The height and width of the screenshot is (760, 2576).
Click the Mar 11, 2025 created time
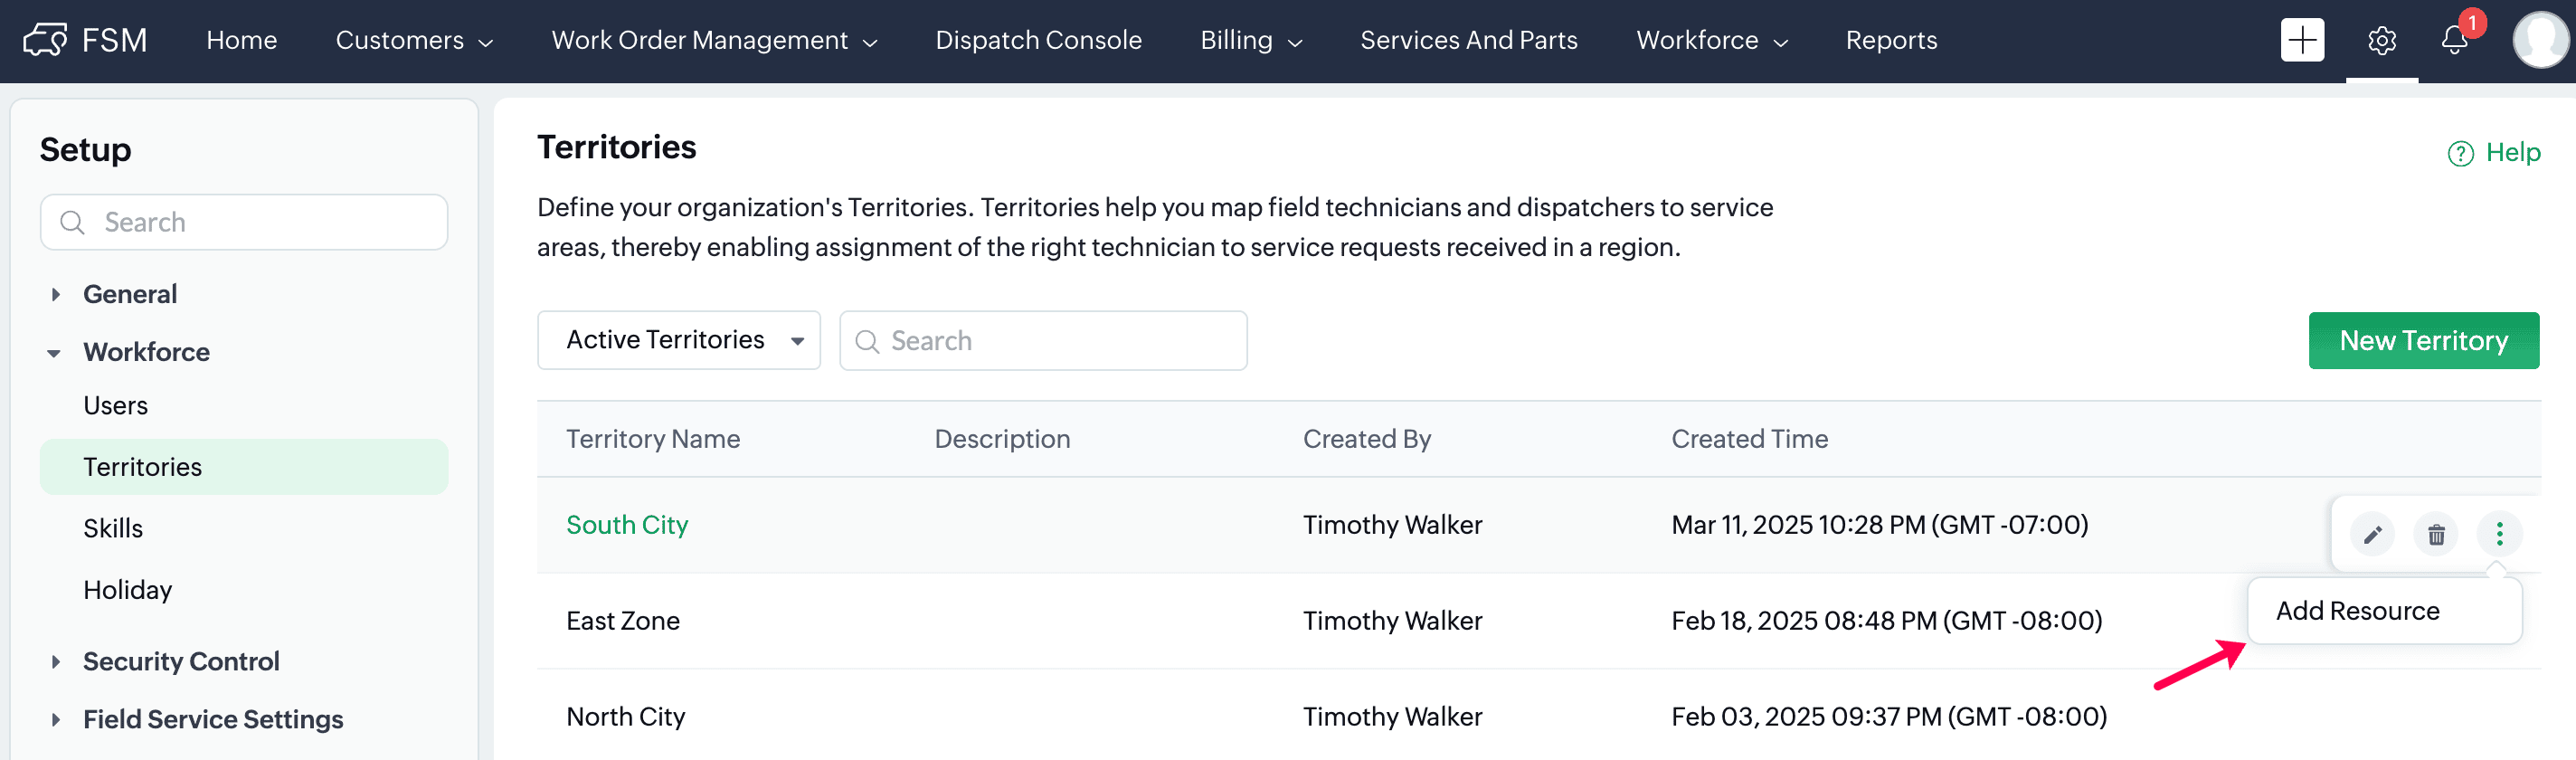click(x=1880, y=525)
